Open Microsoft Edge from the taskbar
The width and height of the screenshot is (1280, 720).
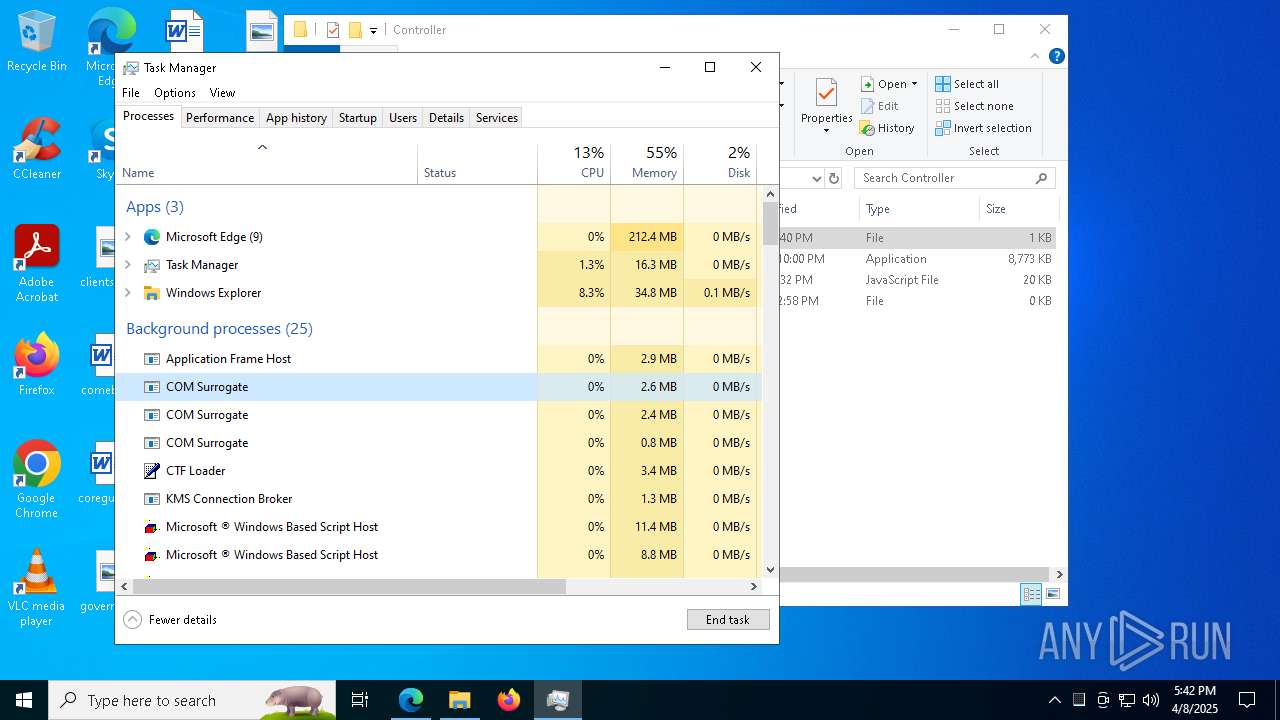click(x=411, y=700)
